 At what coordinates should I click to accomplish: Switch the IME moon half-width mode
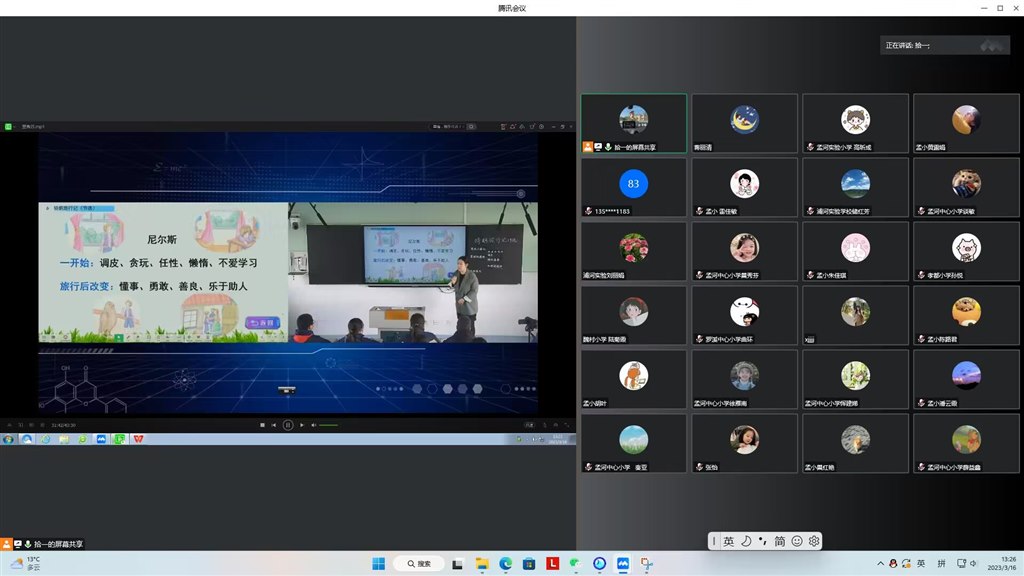pyautogui.click(x=746, y=541)
